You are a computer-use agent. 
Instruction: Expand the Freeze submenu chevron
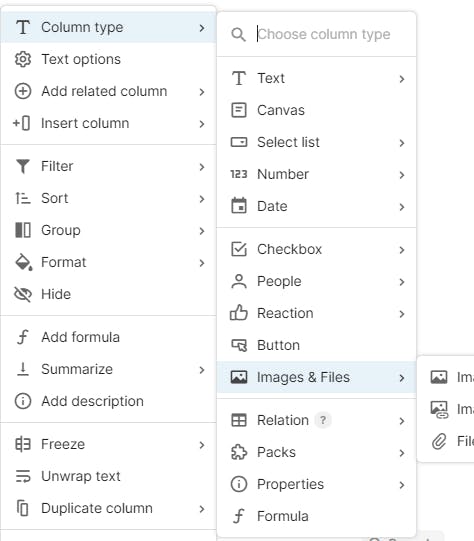tap(202, 445)
